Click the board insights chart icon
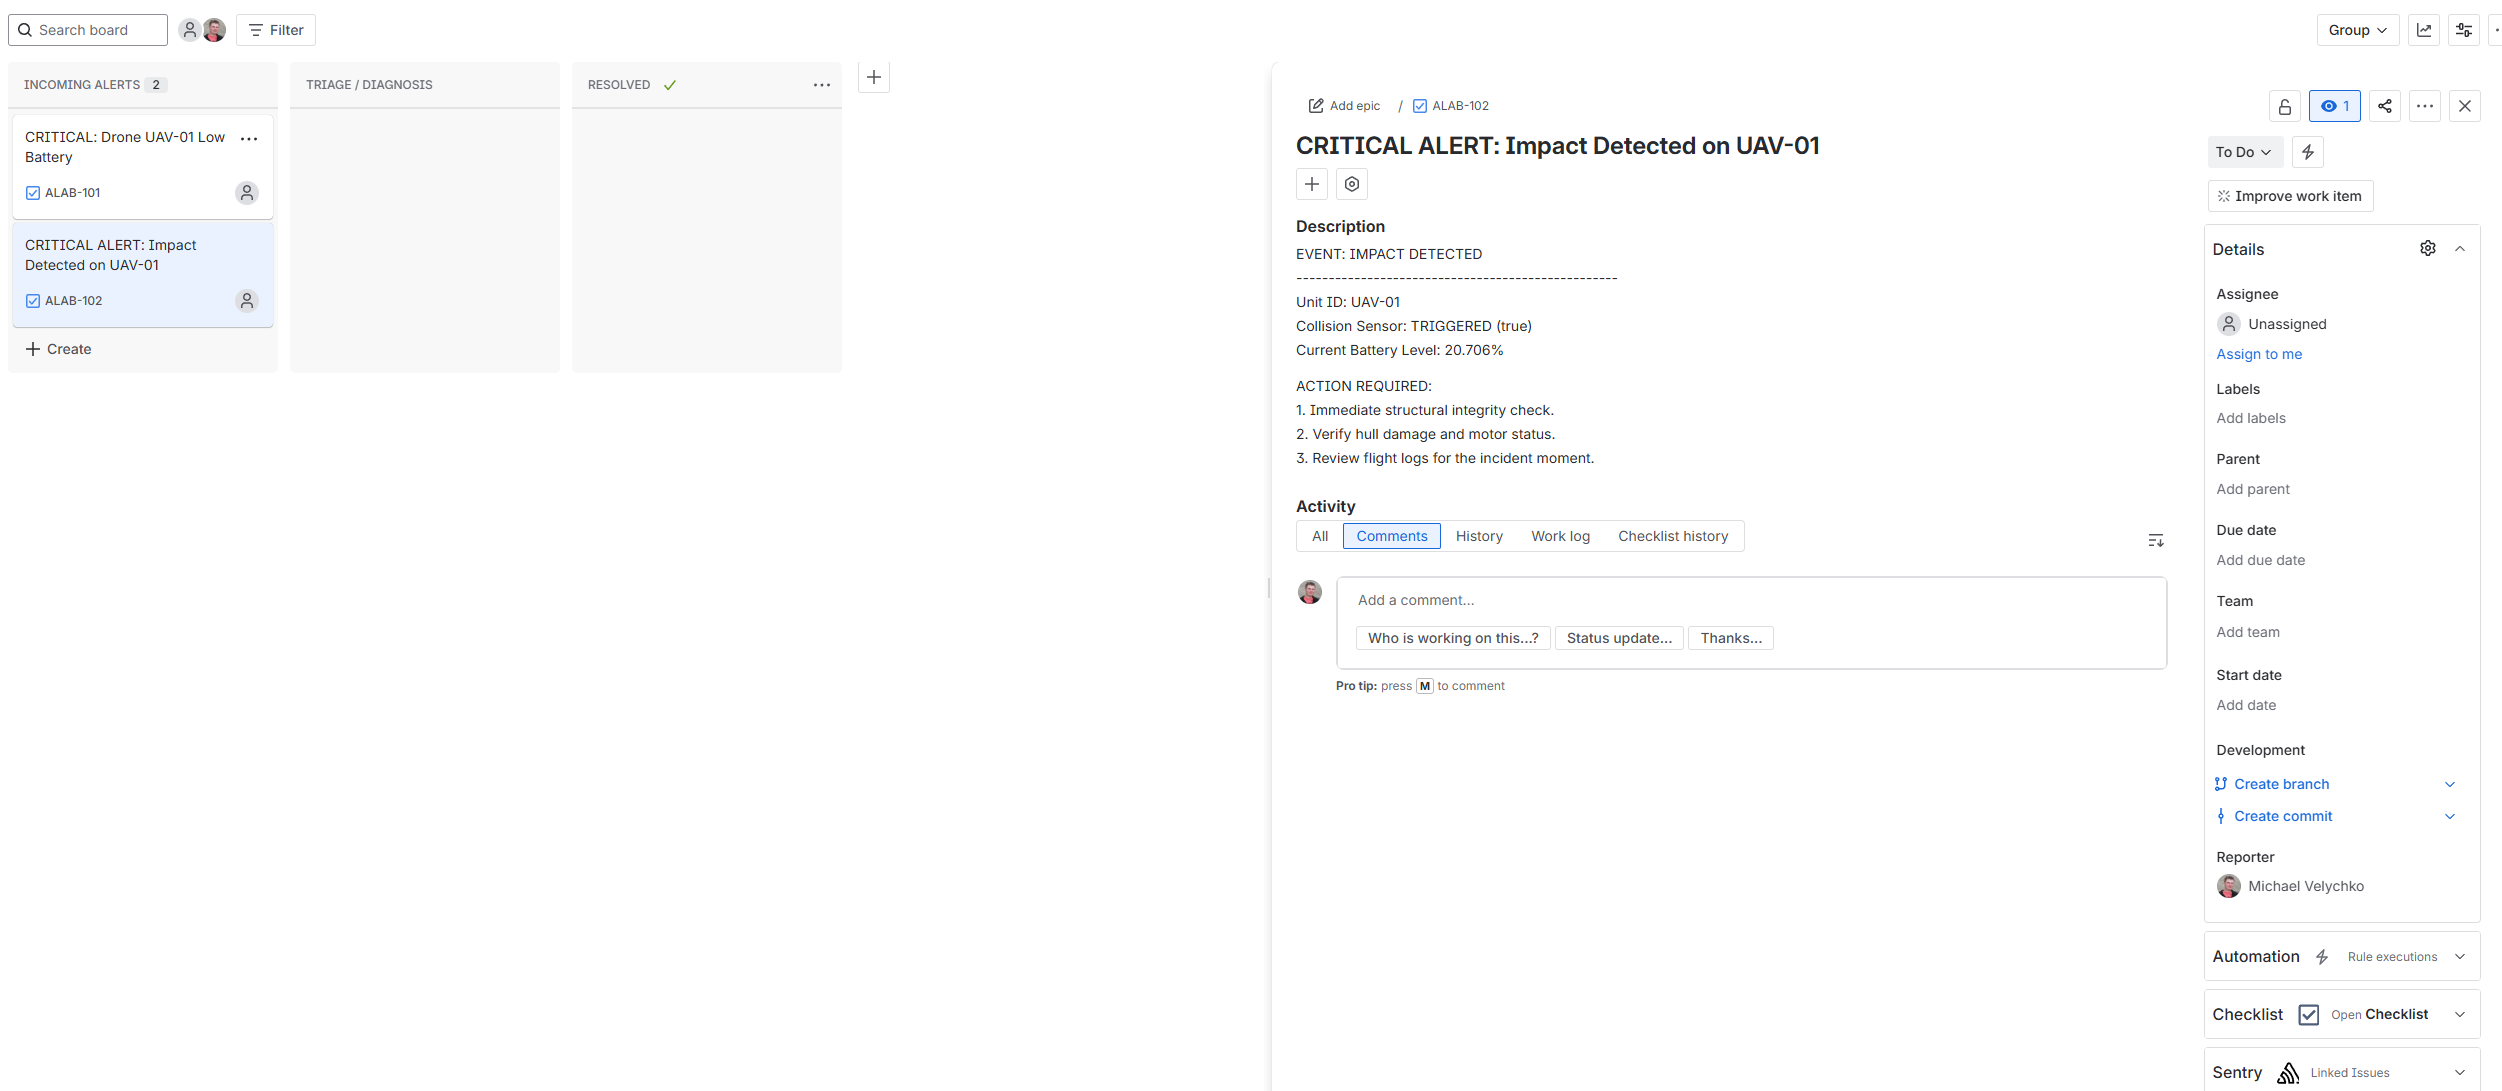2502x1091 pixels. pos(2424,30)
